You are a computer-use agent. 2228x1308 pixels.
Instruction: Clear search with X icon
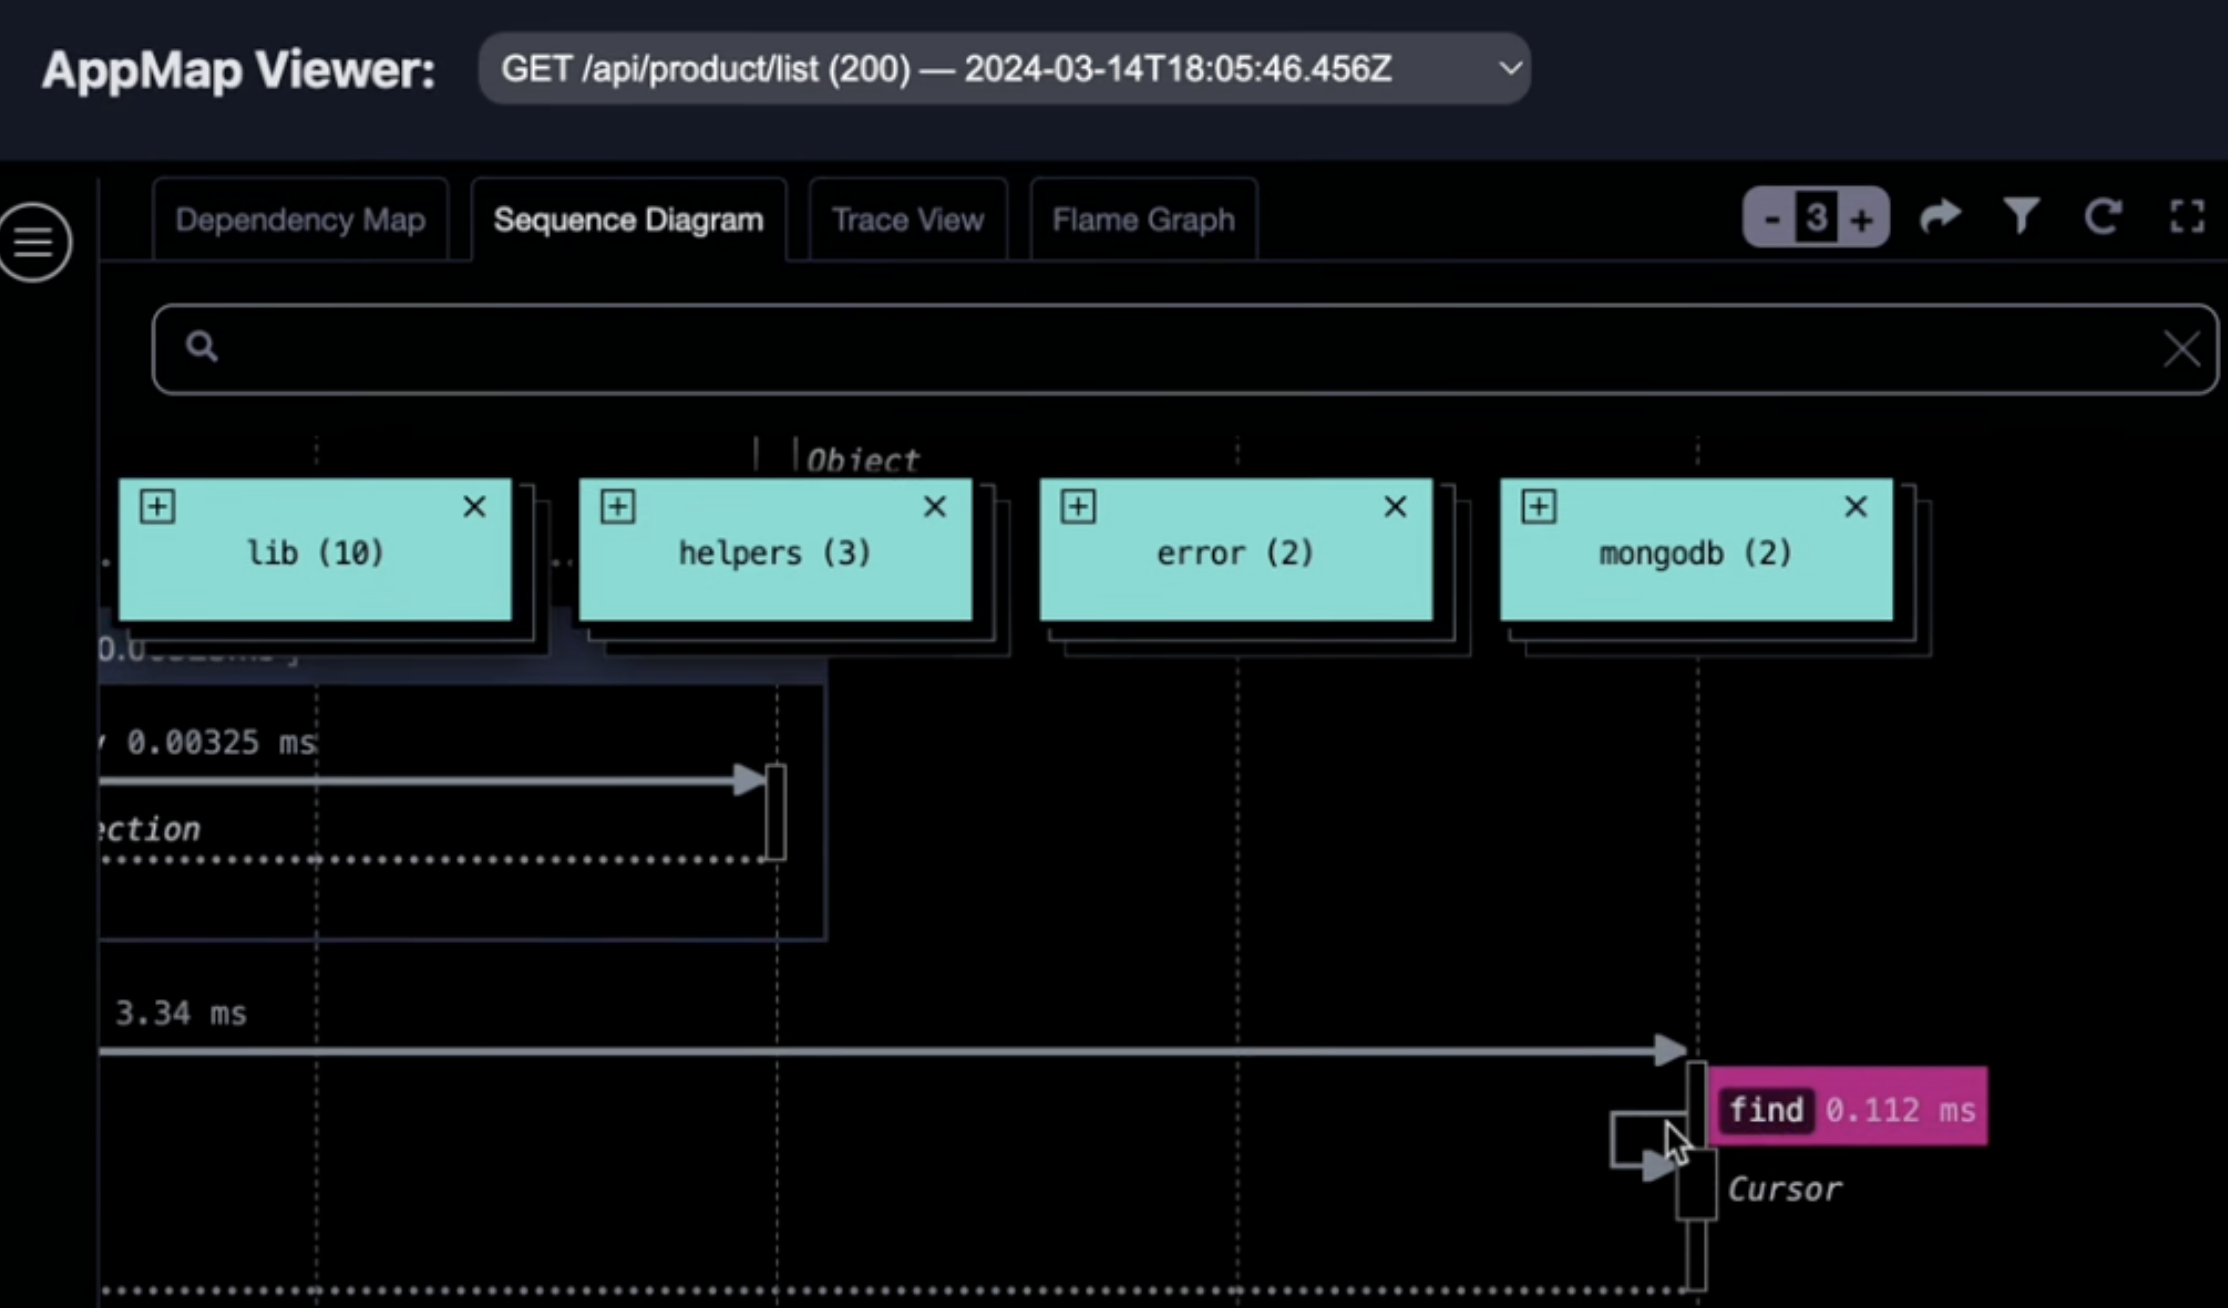coord(2180,350)
